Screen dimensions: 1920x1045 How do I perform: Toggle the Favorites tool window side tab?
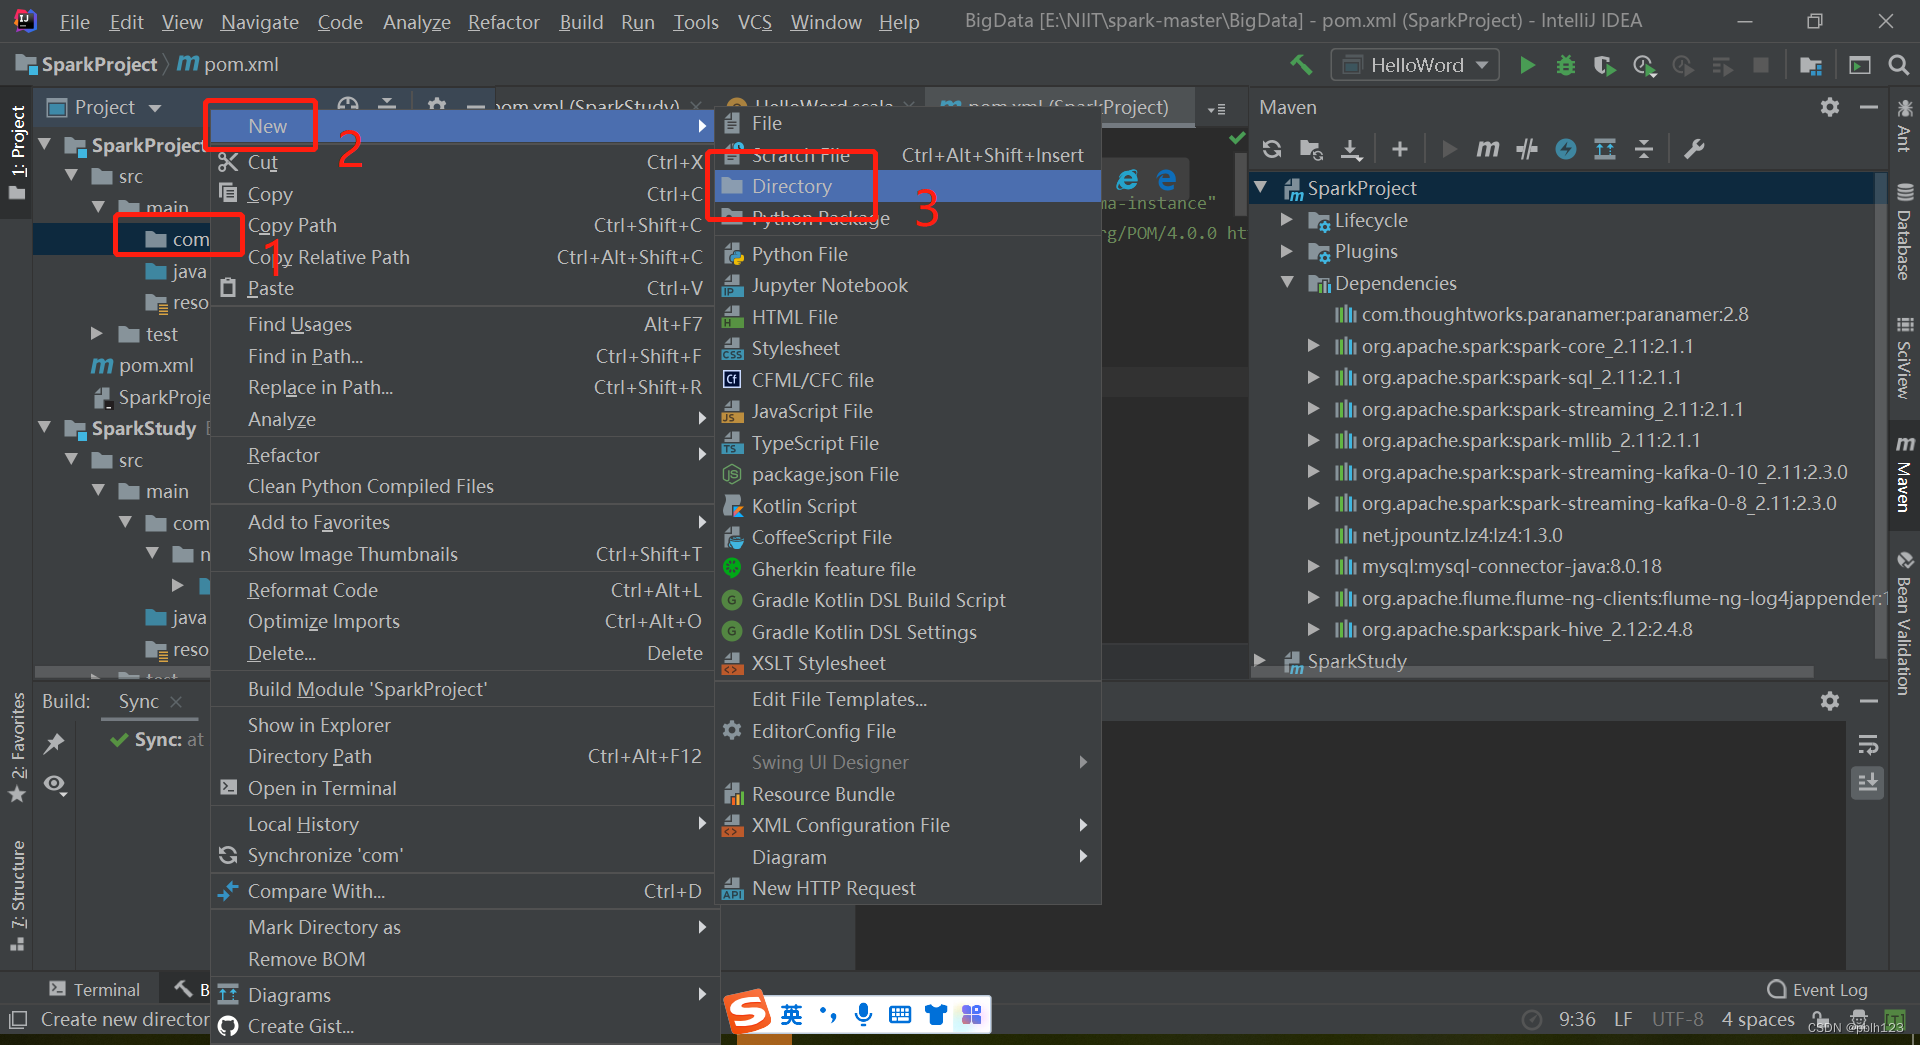click(18, 747)
